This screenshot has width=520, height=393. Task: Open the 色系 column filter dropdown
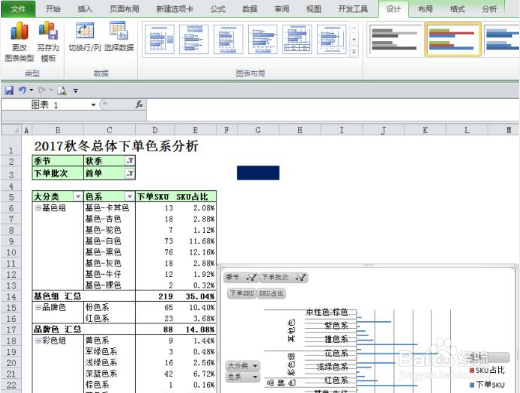pos(130,197)
